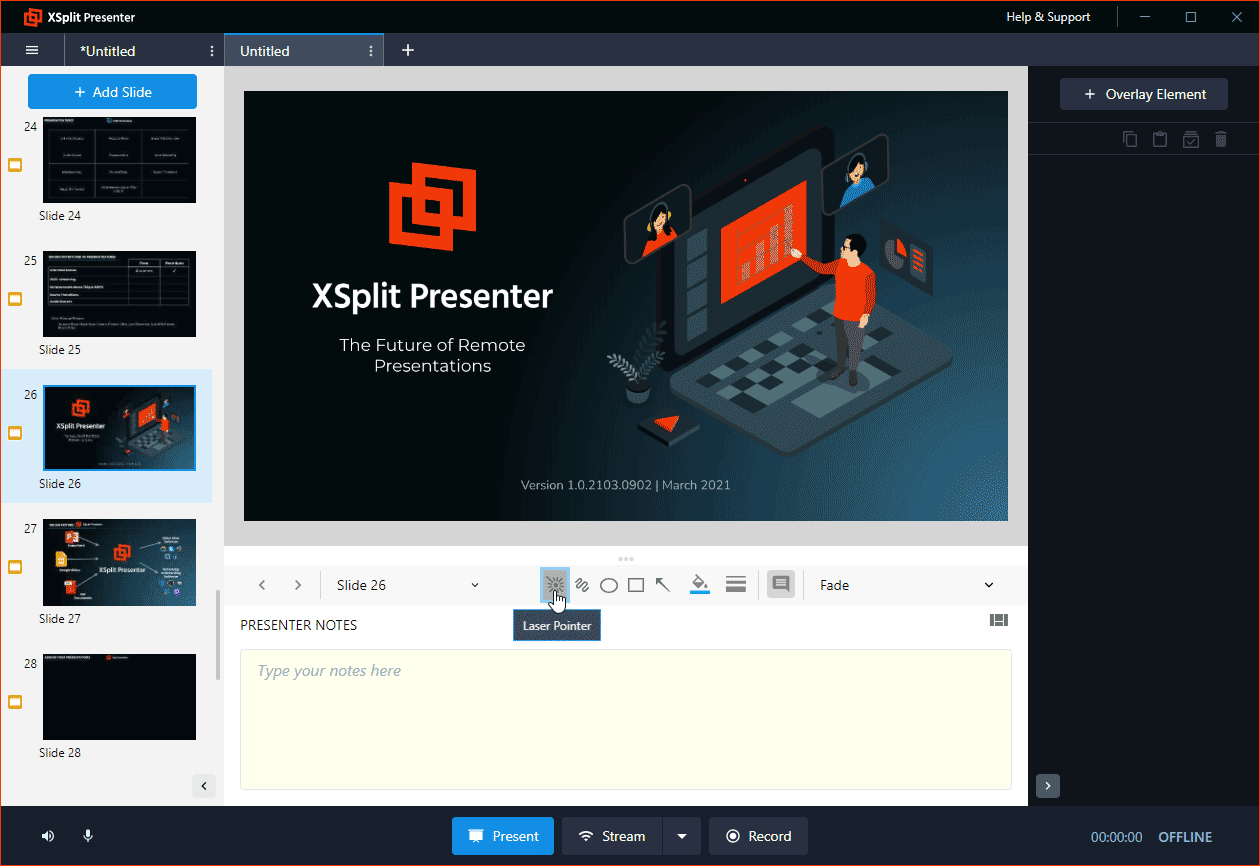Select the arrow drawing tool
Screen dimensions: 1260x866
[x=663, y=585]
